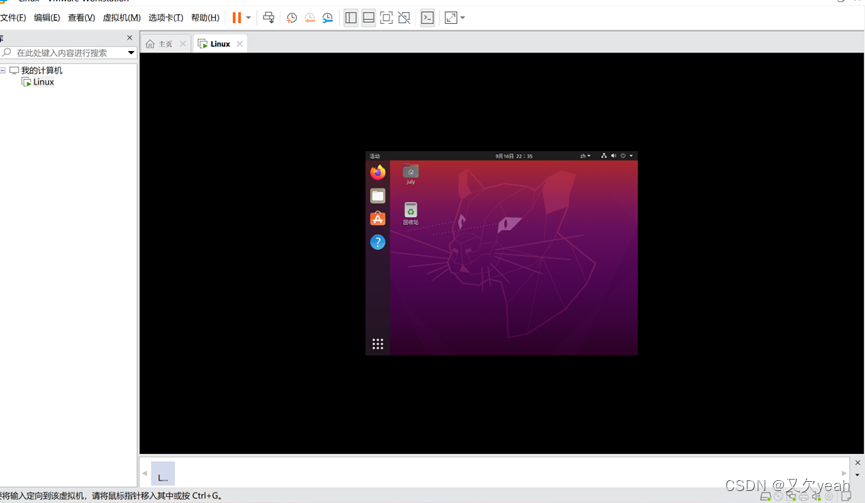The image size is (865, 503).
Task: Open the zh input source dropdown
Action: (x=585, y=156)
